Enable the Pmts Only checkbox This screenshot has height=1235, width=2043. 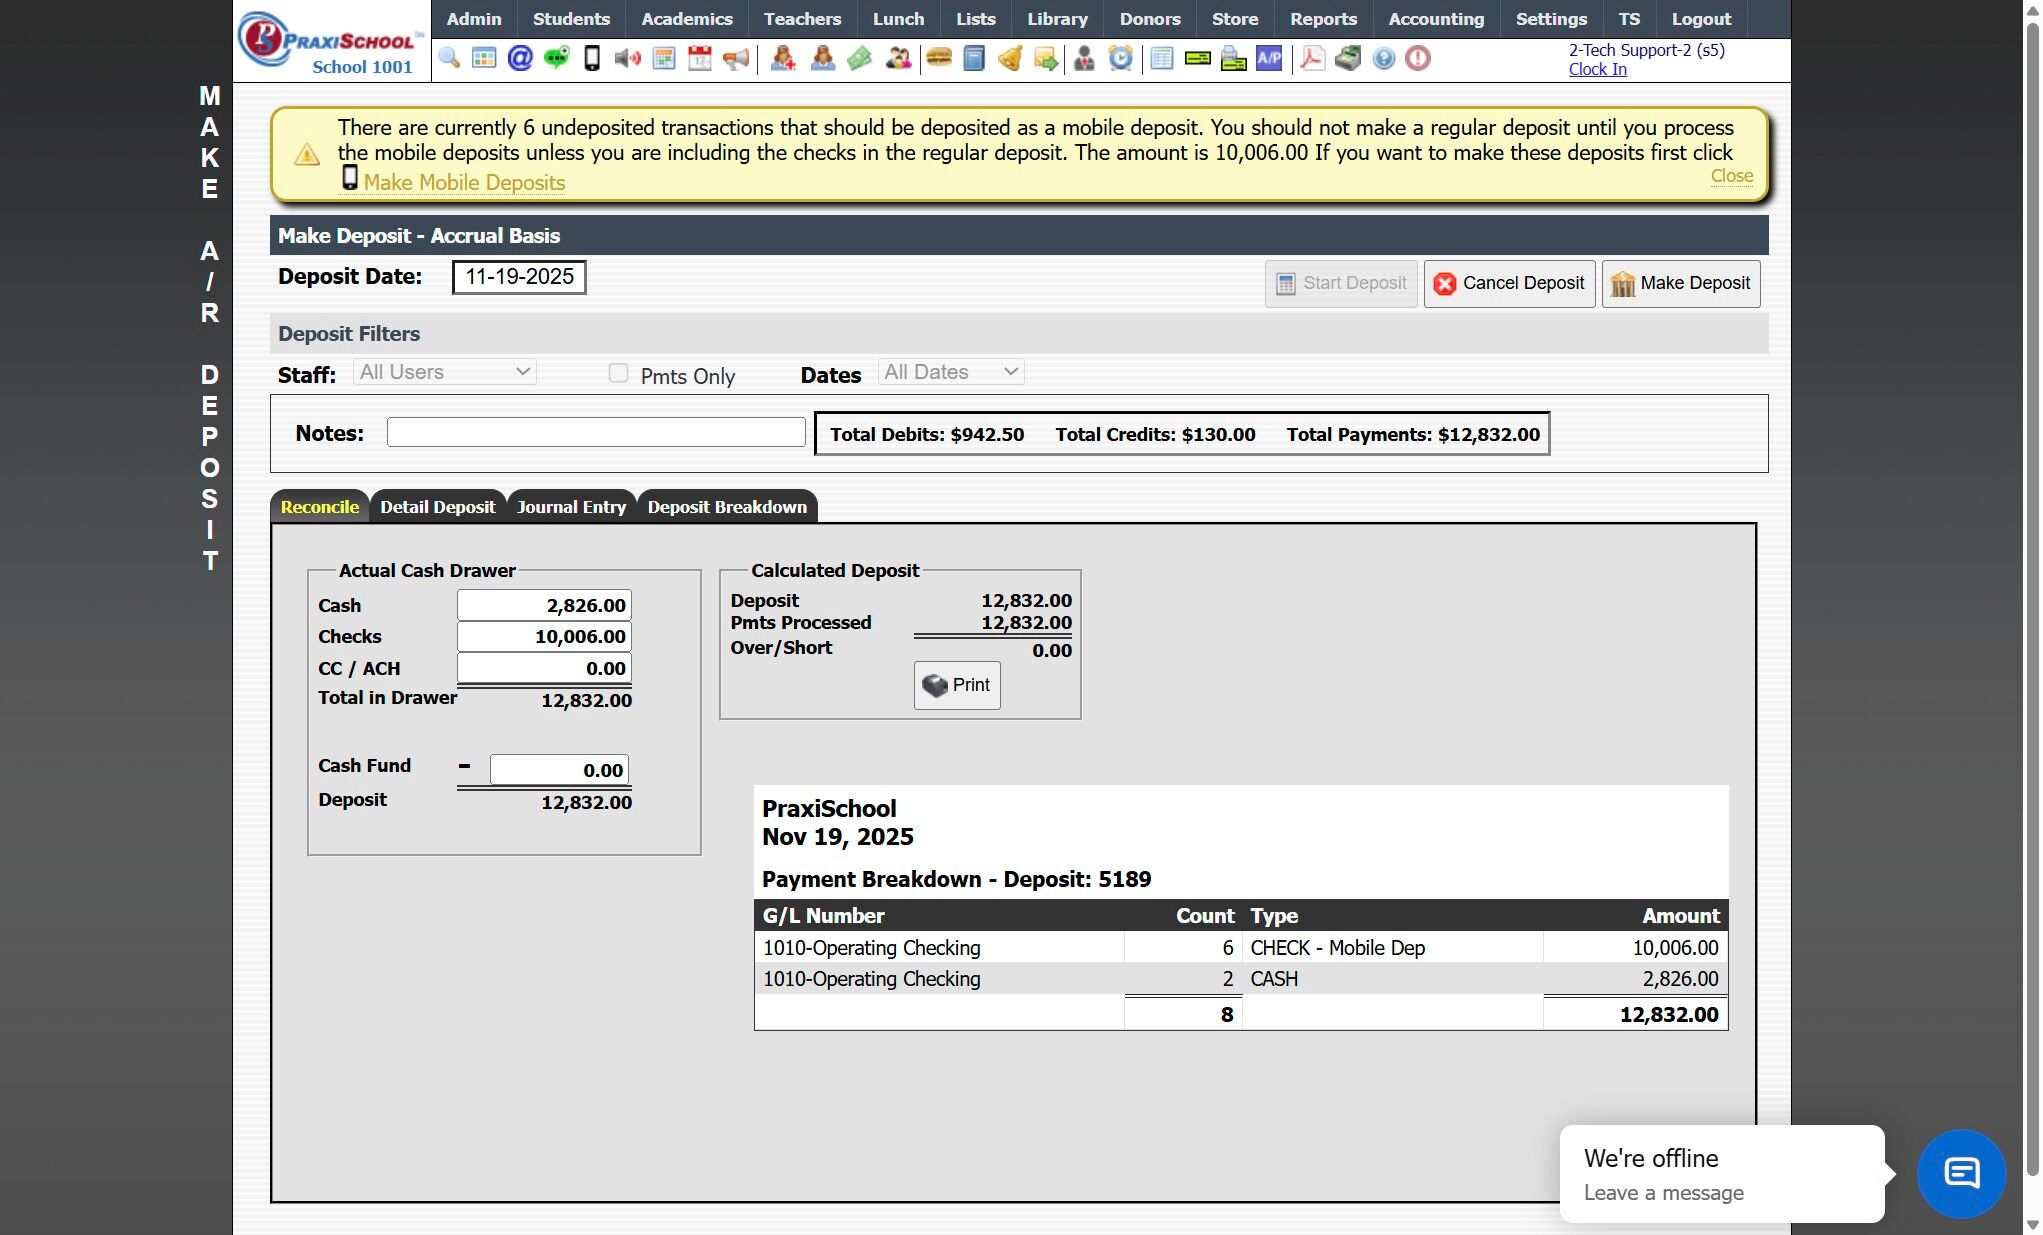point(618,373)
